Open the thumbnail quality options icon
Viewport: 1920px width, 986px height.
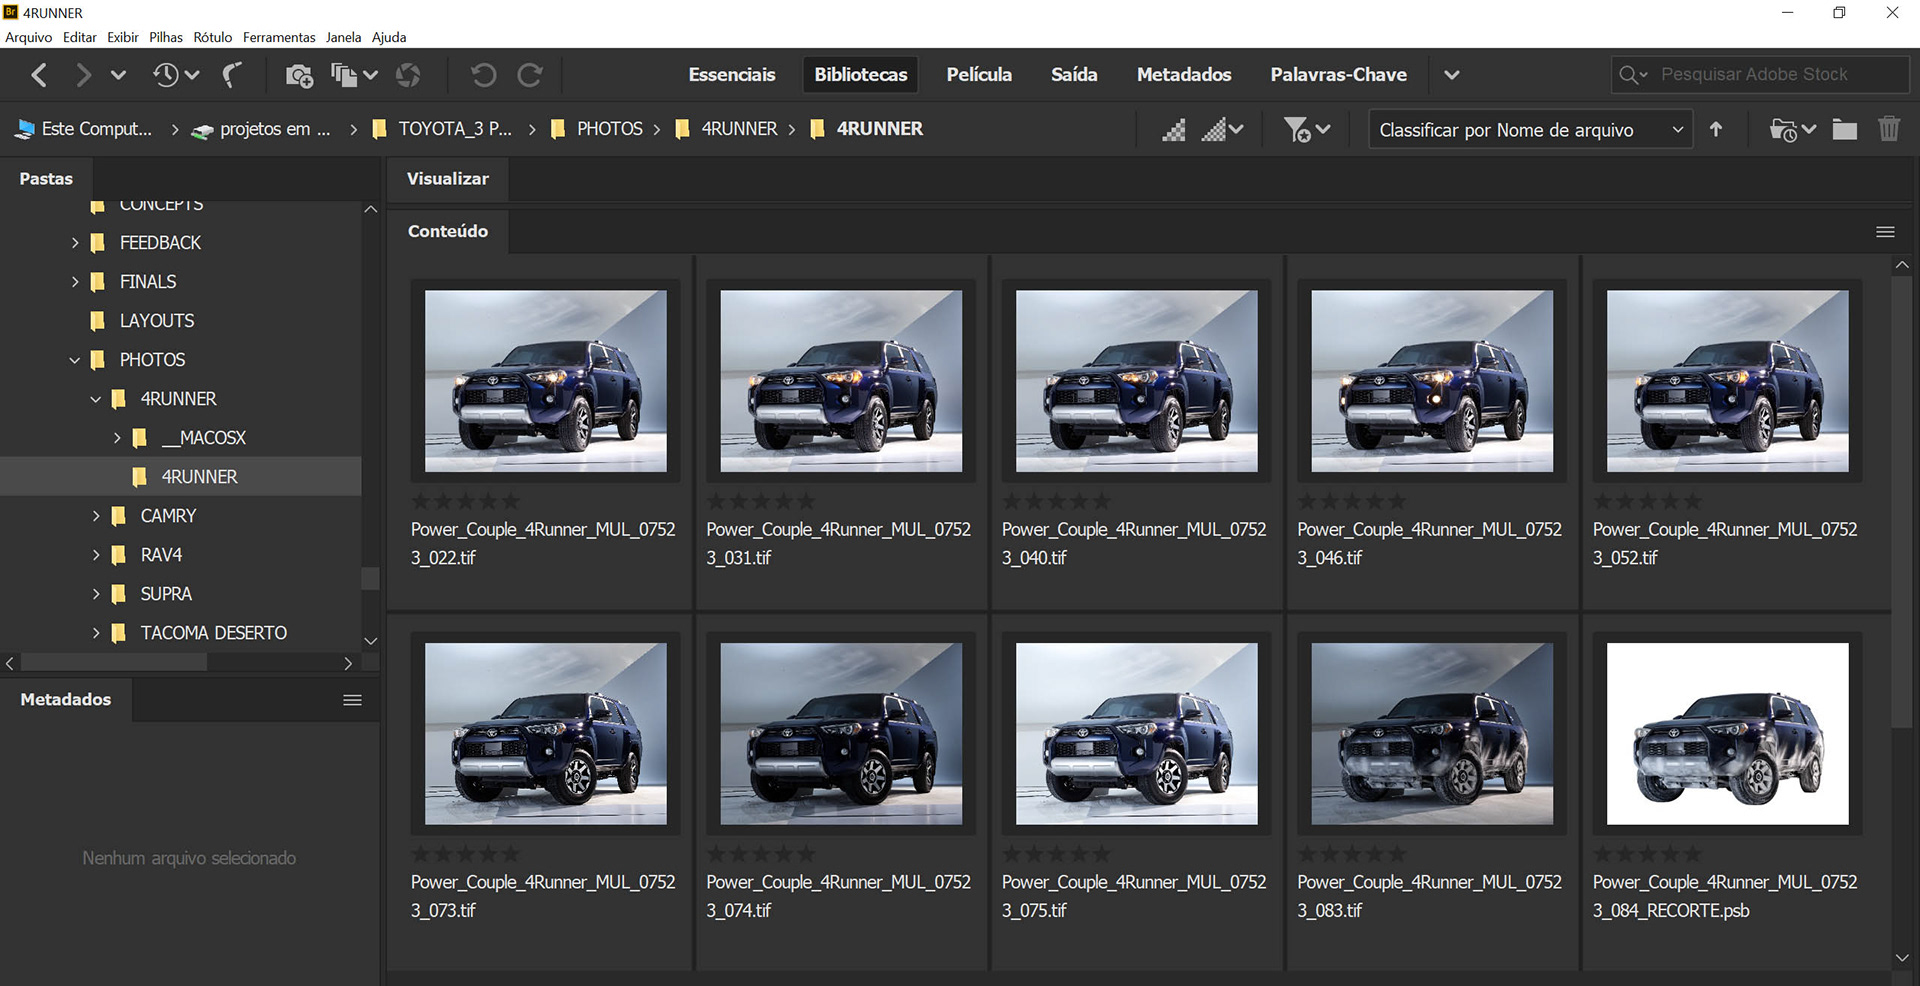(x=1223, y=130)
